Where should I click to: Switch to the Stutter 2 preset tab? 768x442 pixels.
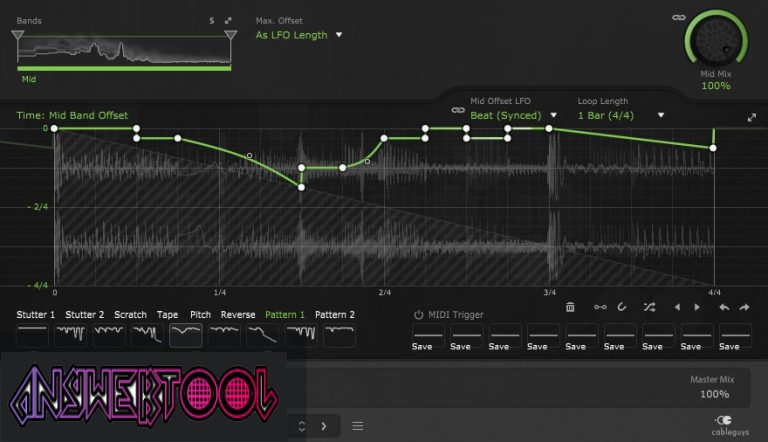point(85,315)
